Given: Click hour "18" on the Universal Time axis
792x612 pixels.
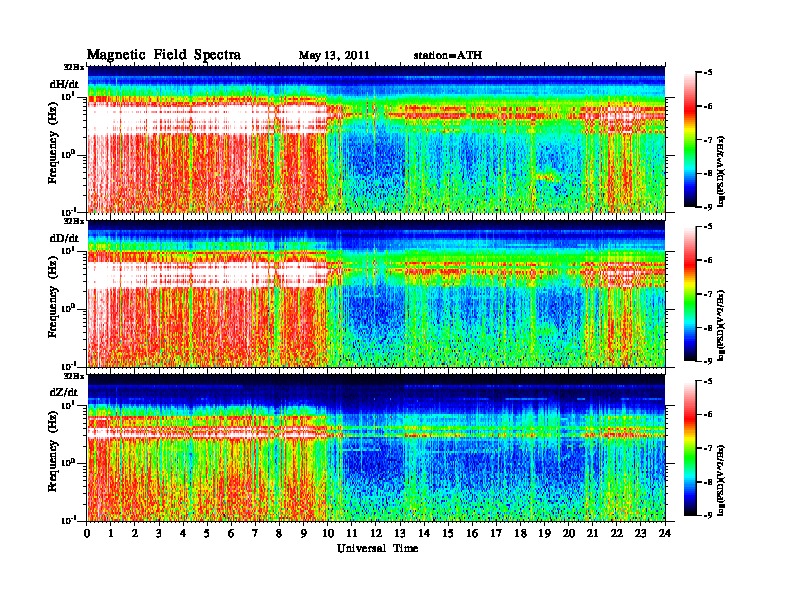Looking at the screenshot, I should [x=520, y=533].
